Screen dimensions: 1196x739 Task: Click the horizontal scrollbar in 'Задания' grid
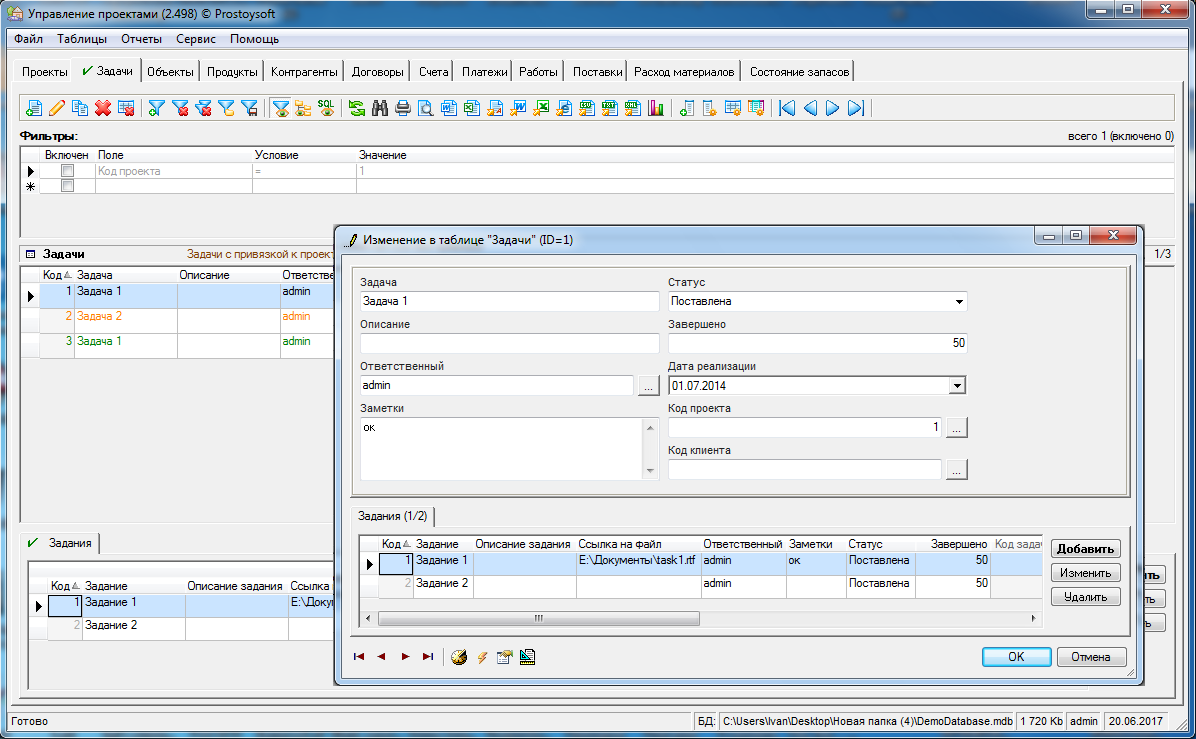[x=538, y=618]
